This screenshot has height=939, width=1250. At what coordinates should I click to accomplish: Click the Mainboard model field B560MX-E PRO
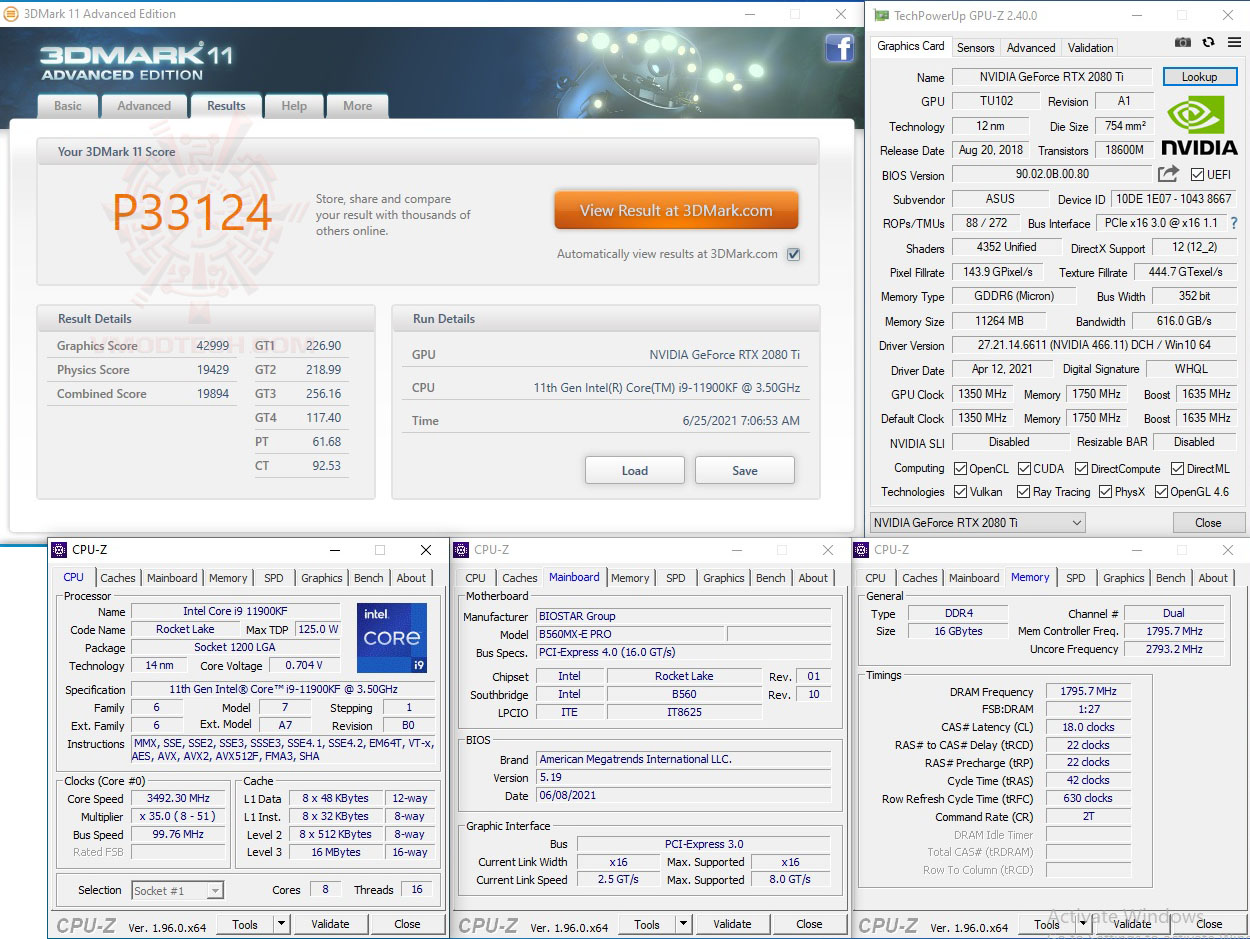(x=629, y=634)
